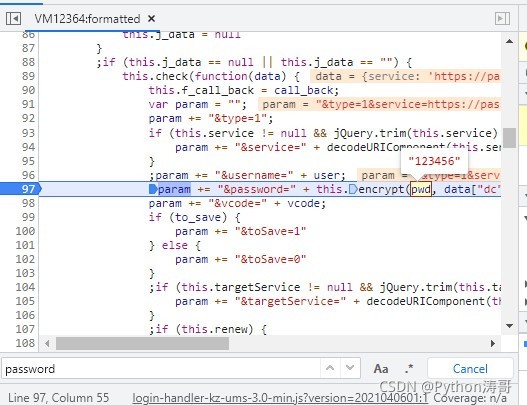Select the VM12364:formatted tab
This screenshot has width=527, height=405.
coord(87,18)
